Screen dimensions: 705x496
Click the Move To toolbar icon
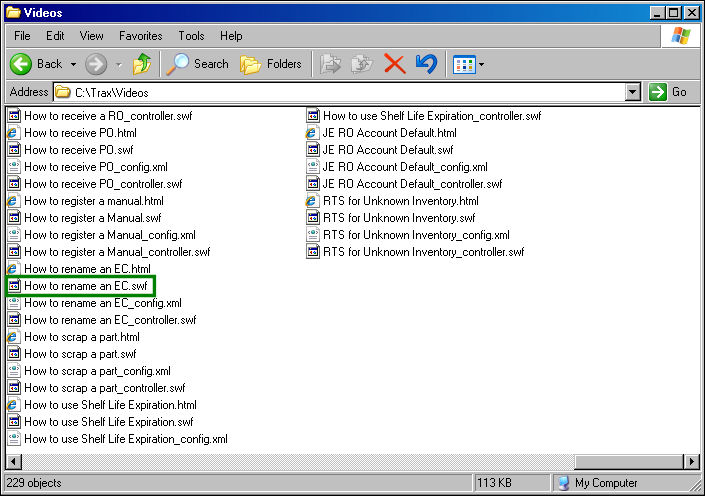pos(330,64)
